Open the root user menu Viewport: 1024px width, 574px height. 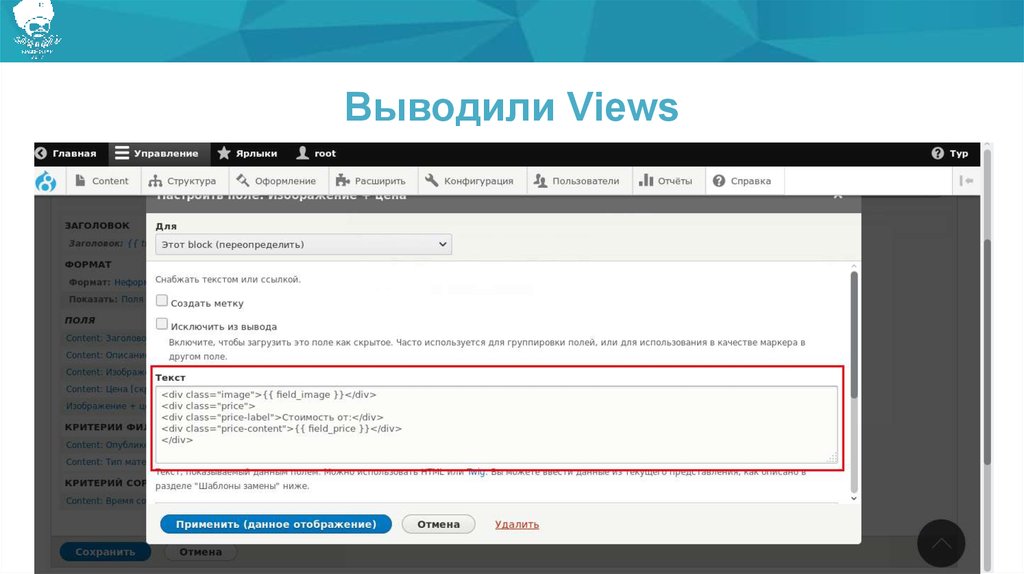pyautogui.click(x=317, y=153)
